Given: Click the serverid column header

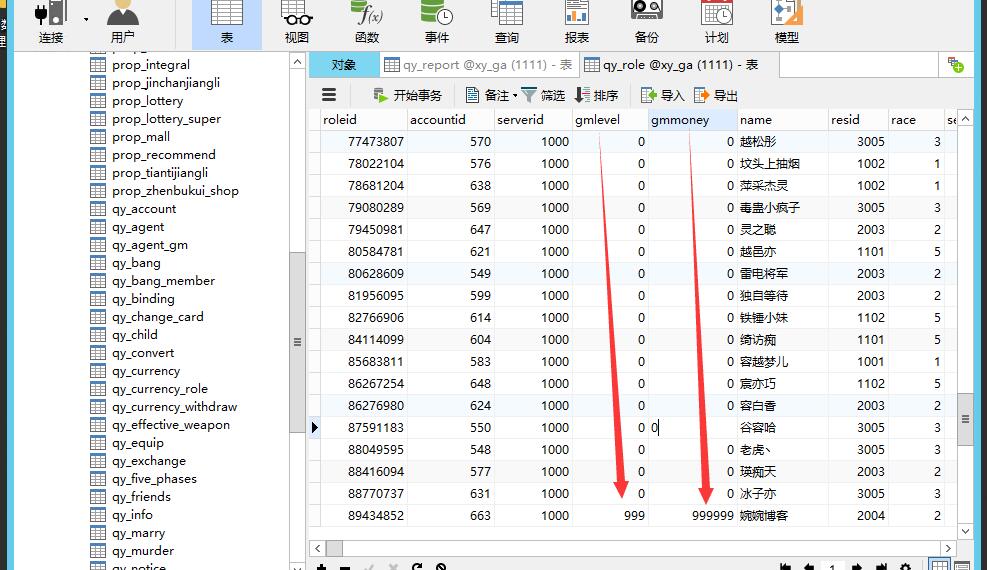Looking at the screenshot, I should click(533, 120).
